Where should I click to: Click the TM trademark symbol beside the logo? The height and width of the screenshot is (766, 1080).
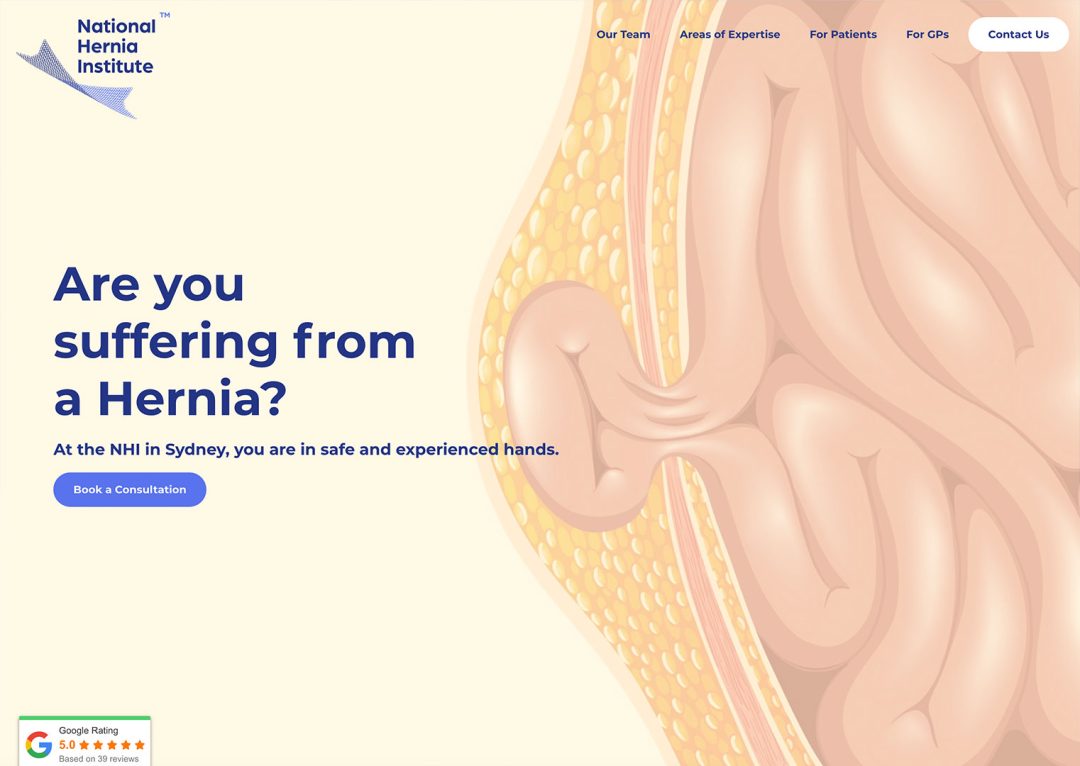(165, 14)
